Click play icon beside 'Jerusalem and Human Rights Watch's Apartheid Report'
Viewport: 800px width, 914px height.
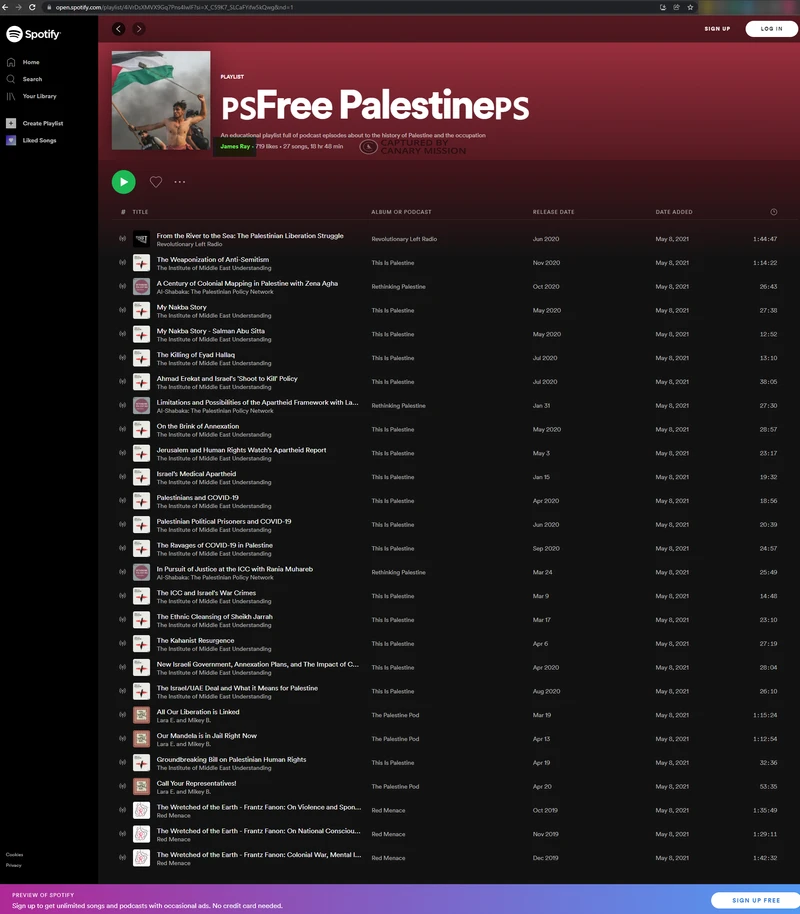click(122, 453)
